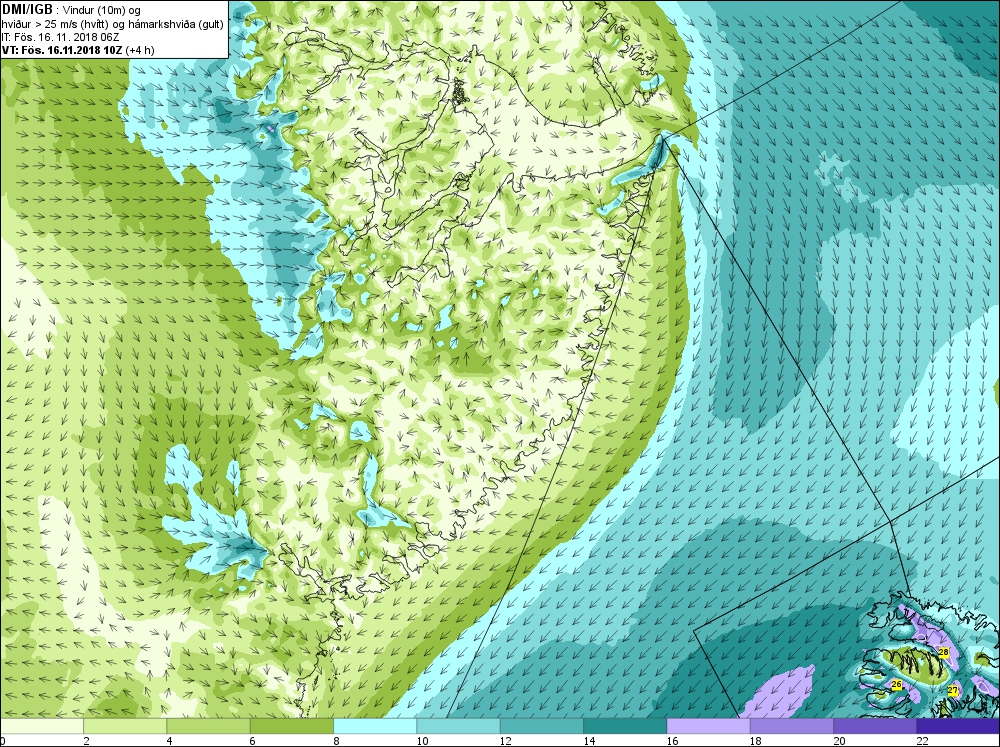Select the 4–6 m/s green swatch

point(208,726)
